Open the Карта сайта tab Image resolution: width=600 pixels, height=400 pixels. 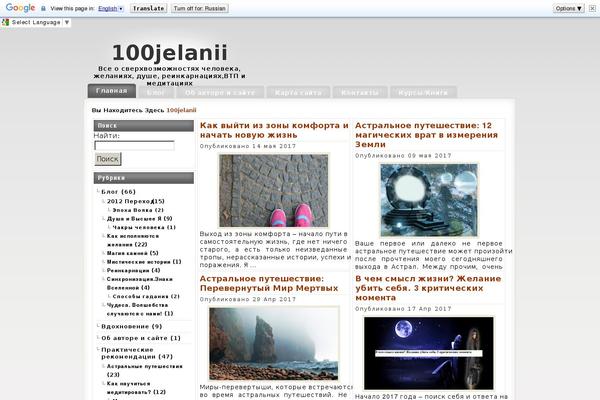pyautogui.click(x=298, y=93)
